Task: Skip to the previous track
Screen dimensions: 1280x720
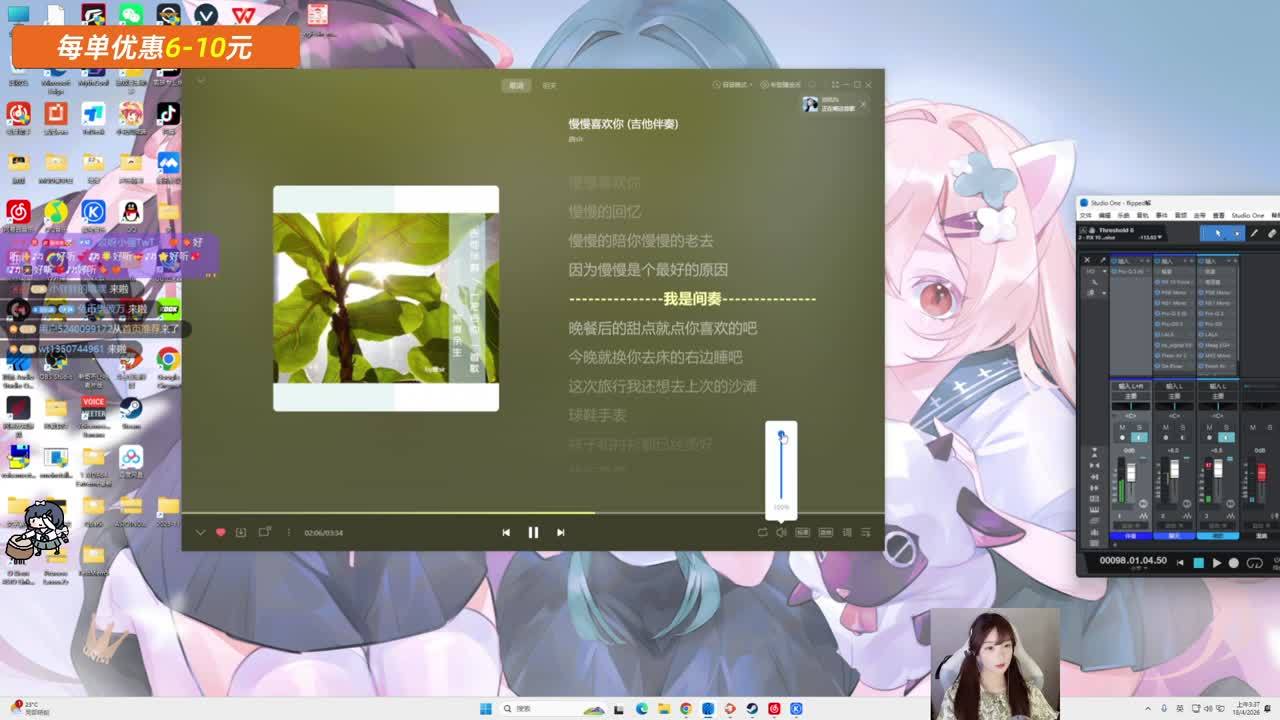Action: [506, 532]
